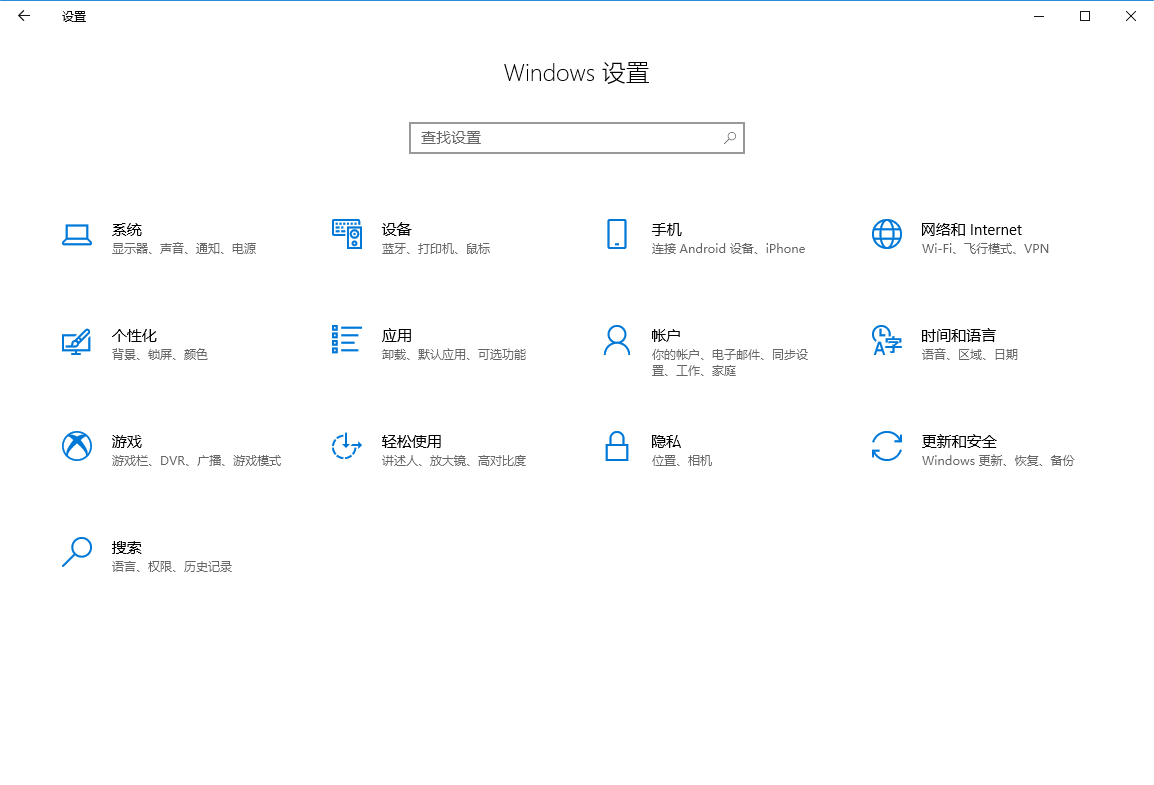Click description Wi-Fi、飞行模式、VPN

[x=985, y=249]
